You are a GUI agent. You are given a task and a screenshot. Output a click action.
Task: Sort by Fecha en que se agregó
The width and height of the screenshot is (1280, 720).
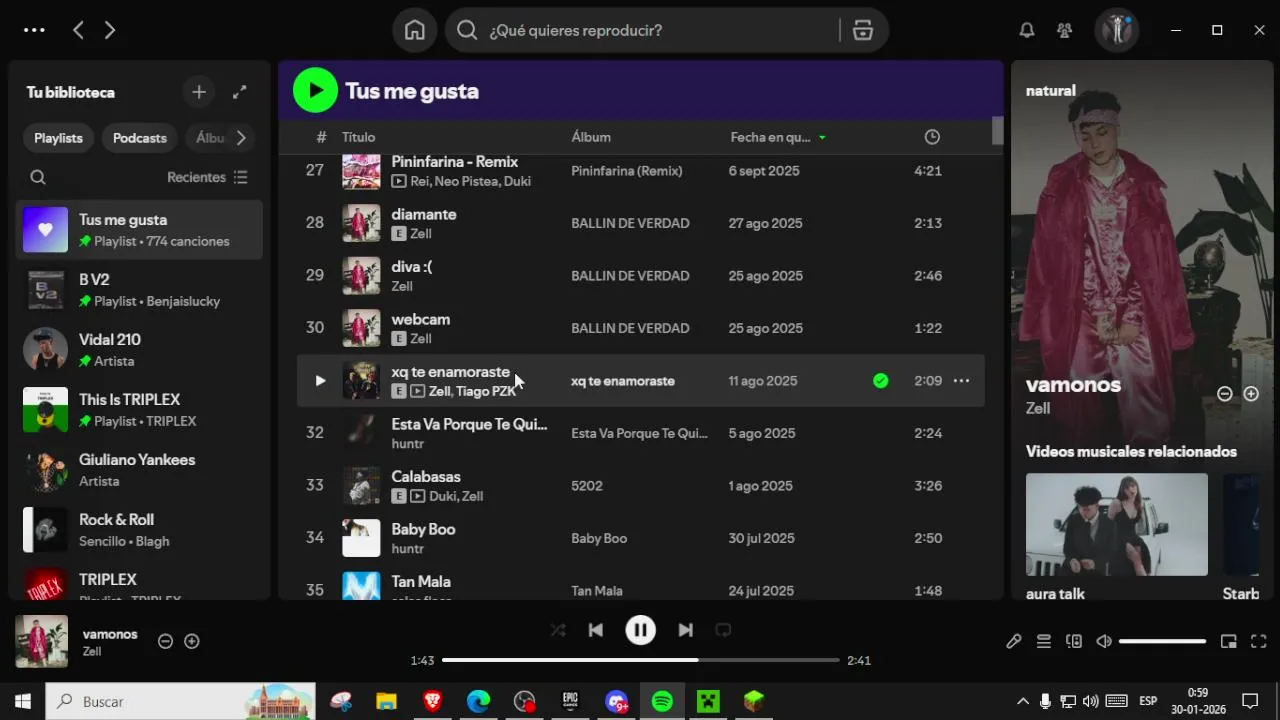point(778,137)
